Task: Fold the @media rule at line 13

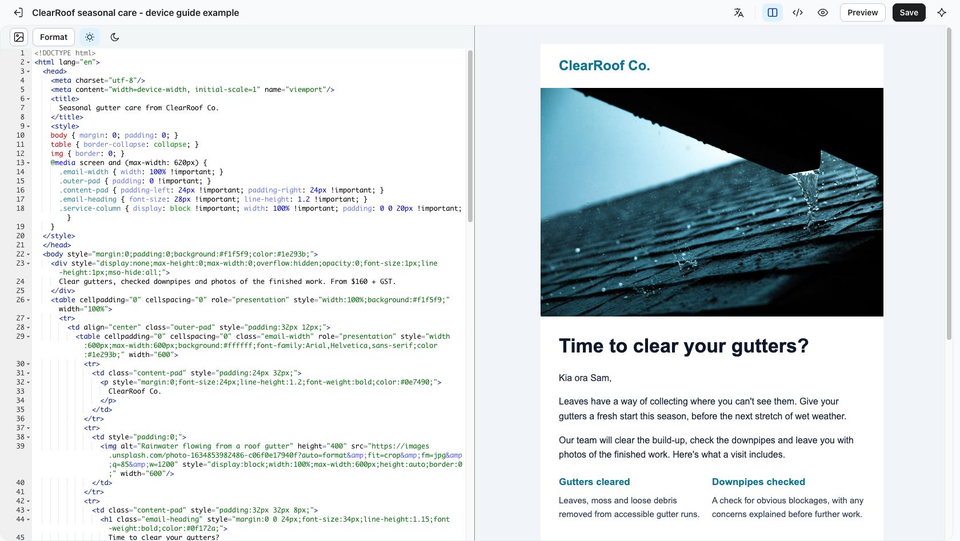Action: pos(29,163)
